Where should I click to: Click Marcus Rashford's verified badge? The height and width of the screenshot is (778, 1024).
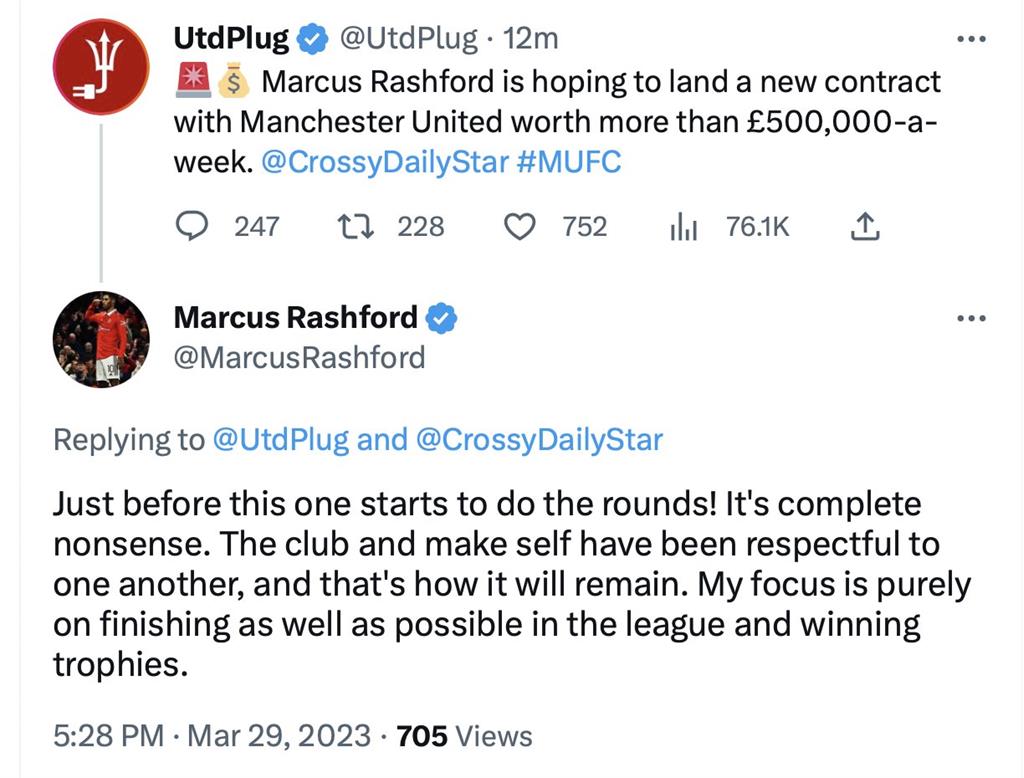pos(442,318)
